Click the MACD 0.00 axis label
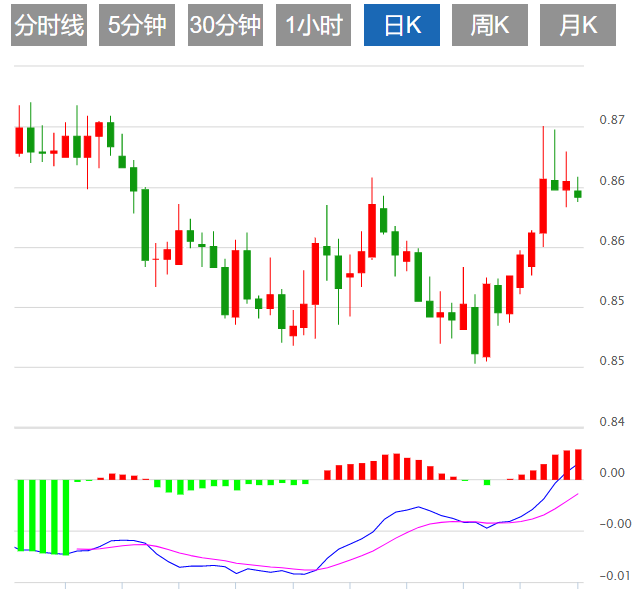This screenshot has width=636, height=589. [612, 473]
